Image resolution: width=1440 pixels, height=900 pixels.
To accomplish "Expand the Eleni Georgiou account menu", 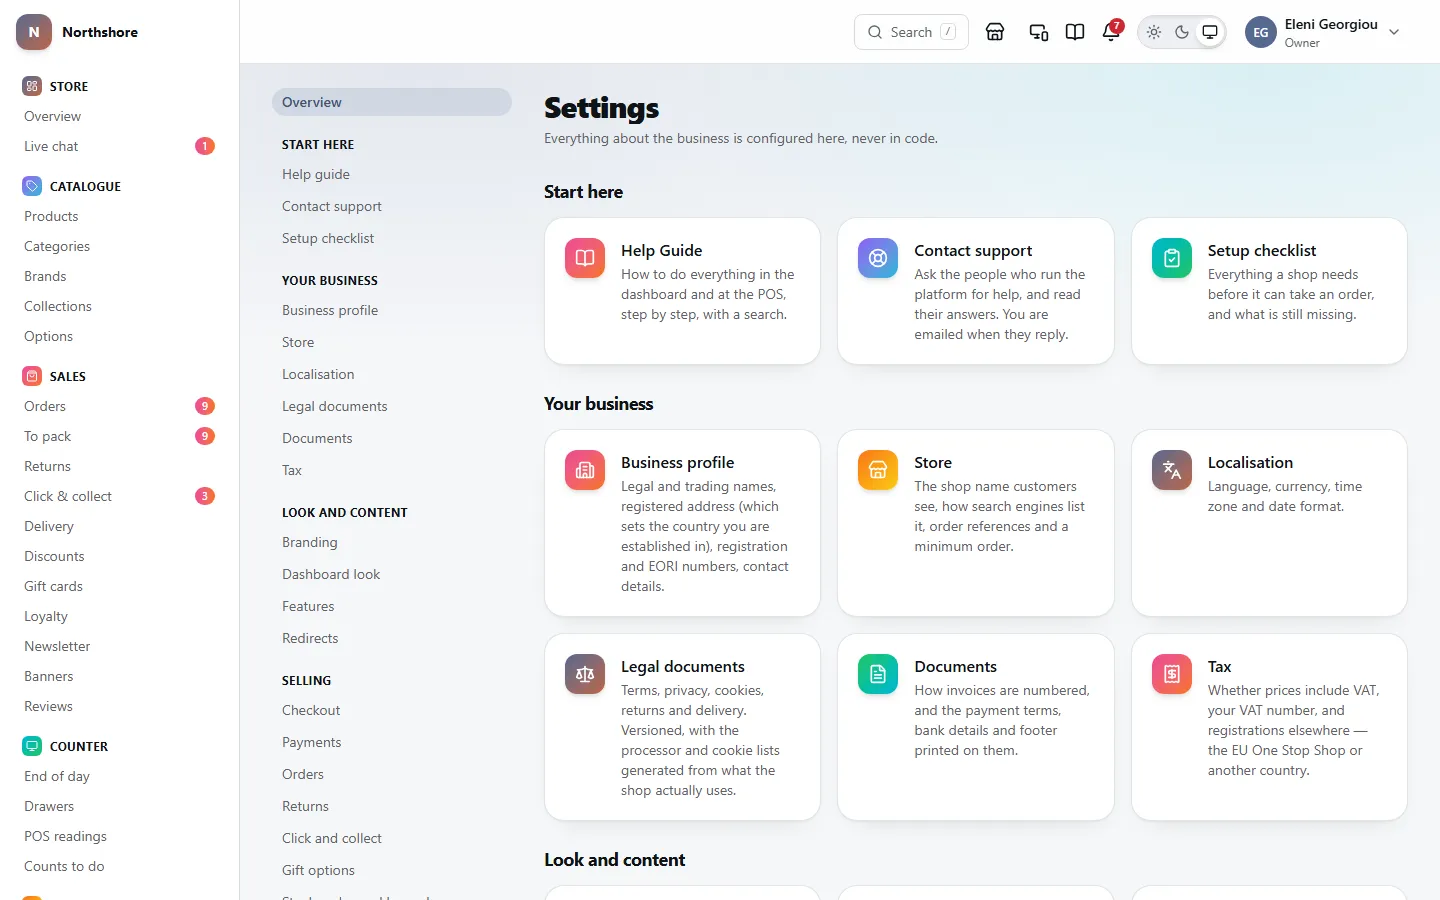I will click(1322, 32).
